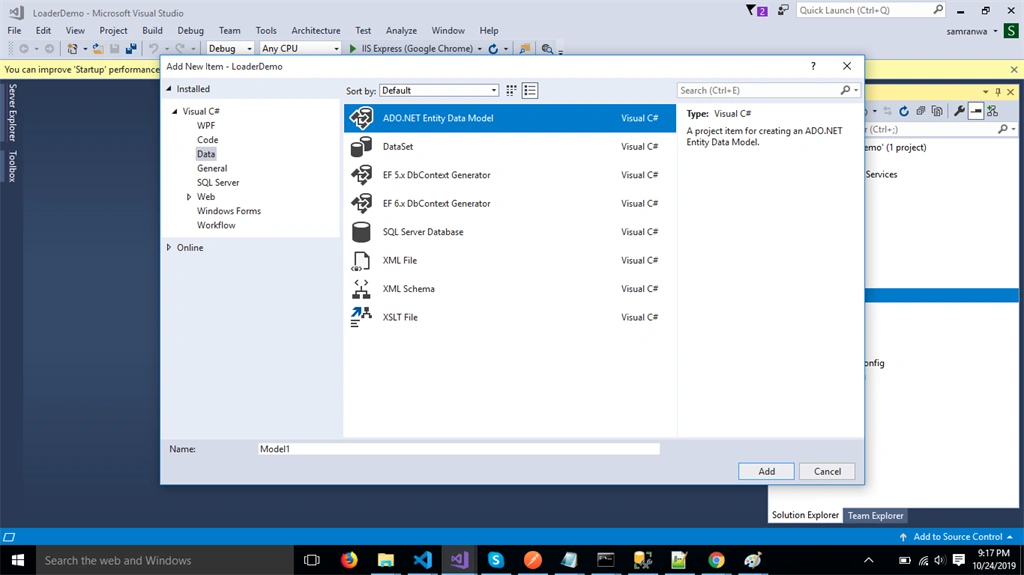The height and width of the screenshot is (575, 1024).
Task: Open the IIS Express browser dropdown arrow
Action: (x=480, y=49)
